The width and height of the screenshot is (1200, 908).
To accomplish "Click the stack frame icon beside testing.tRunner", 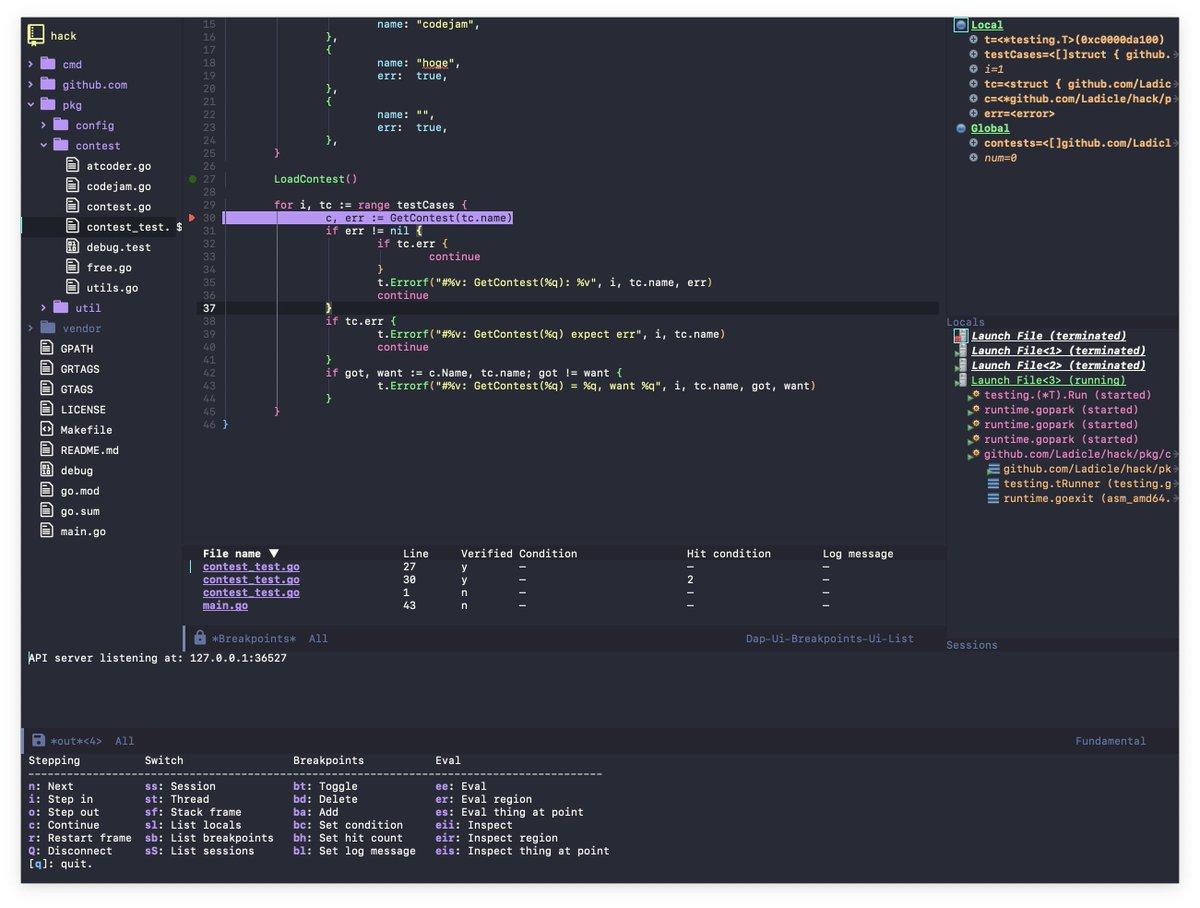I will pos(993,484).
